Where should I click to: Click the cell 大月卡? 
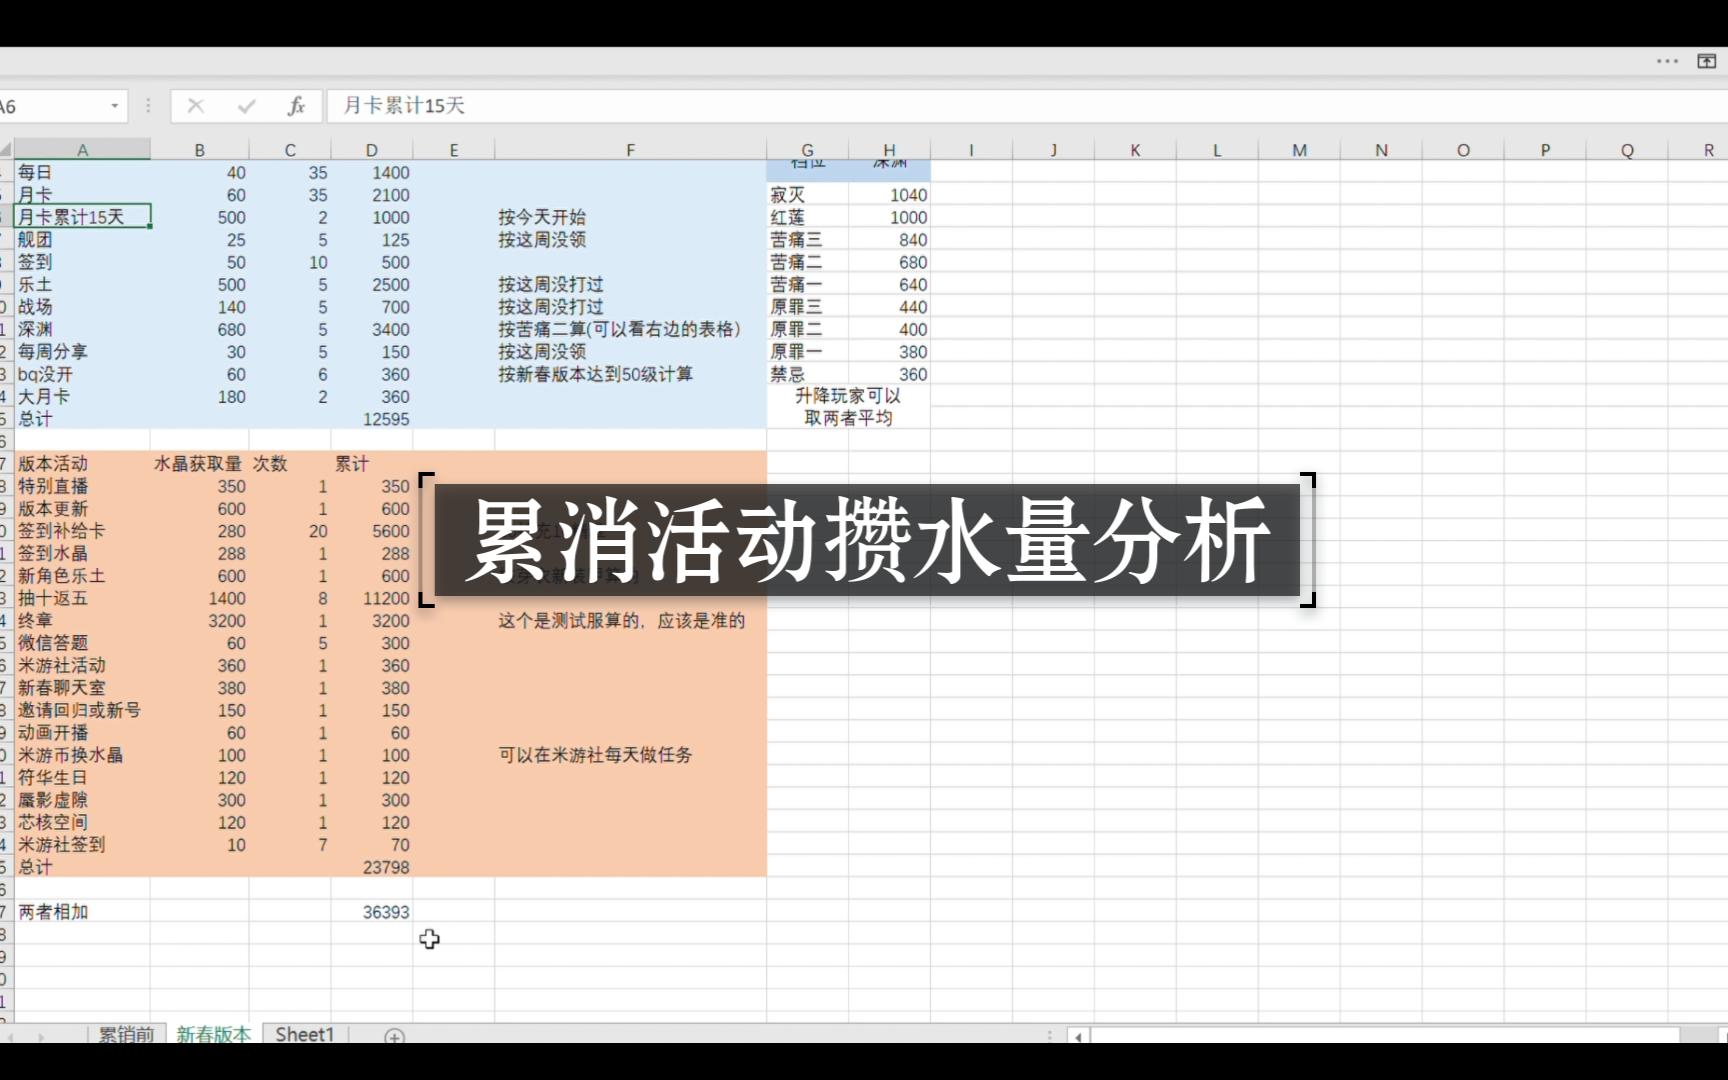point(82,397)
